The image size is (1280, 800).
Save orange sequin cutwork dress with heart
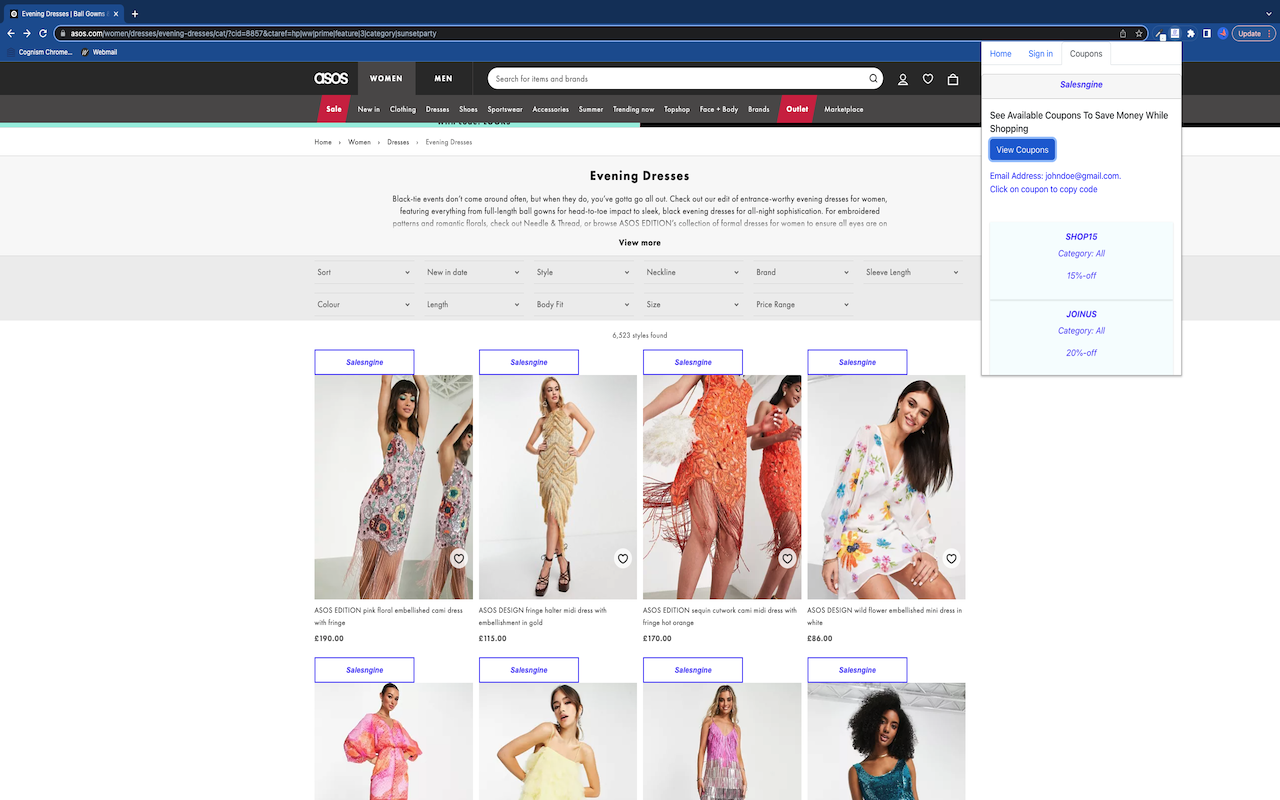(787, 559)
